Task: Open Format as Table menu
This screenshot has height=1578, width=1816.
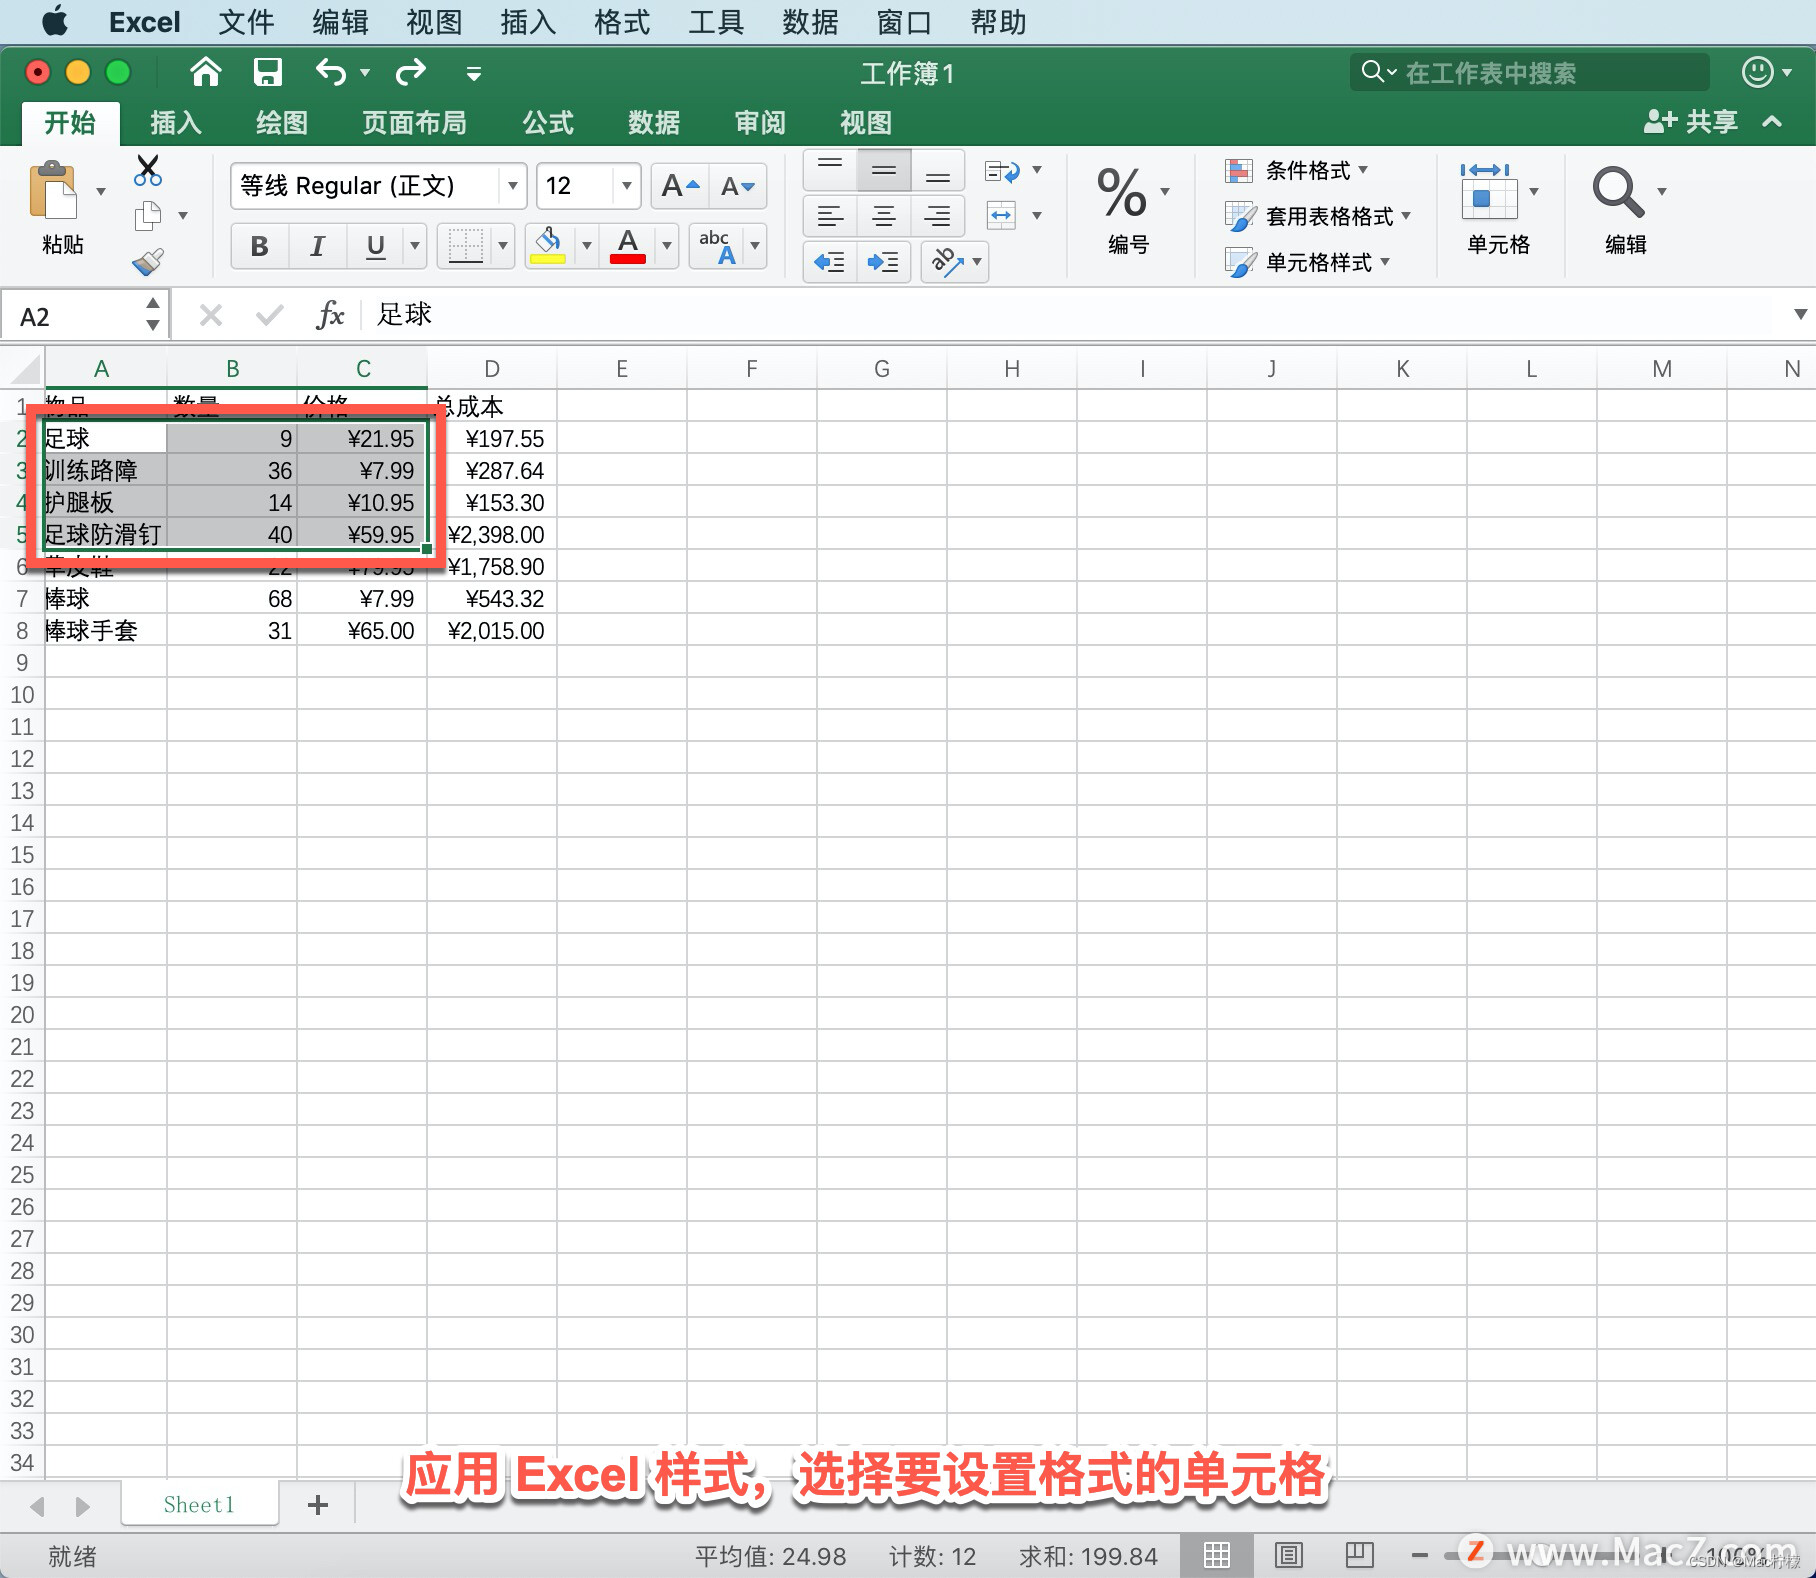Action: 1318,216
